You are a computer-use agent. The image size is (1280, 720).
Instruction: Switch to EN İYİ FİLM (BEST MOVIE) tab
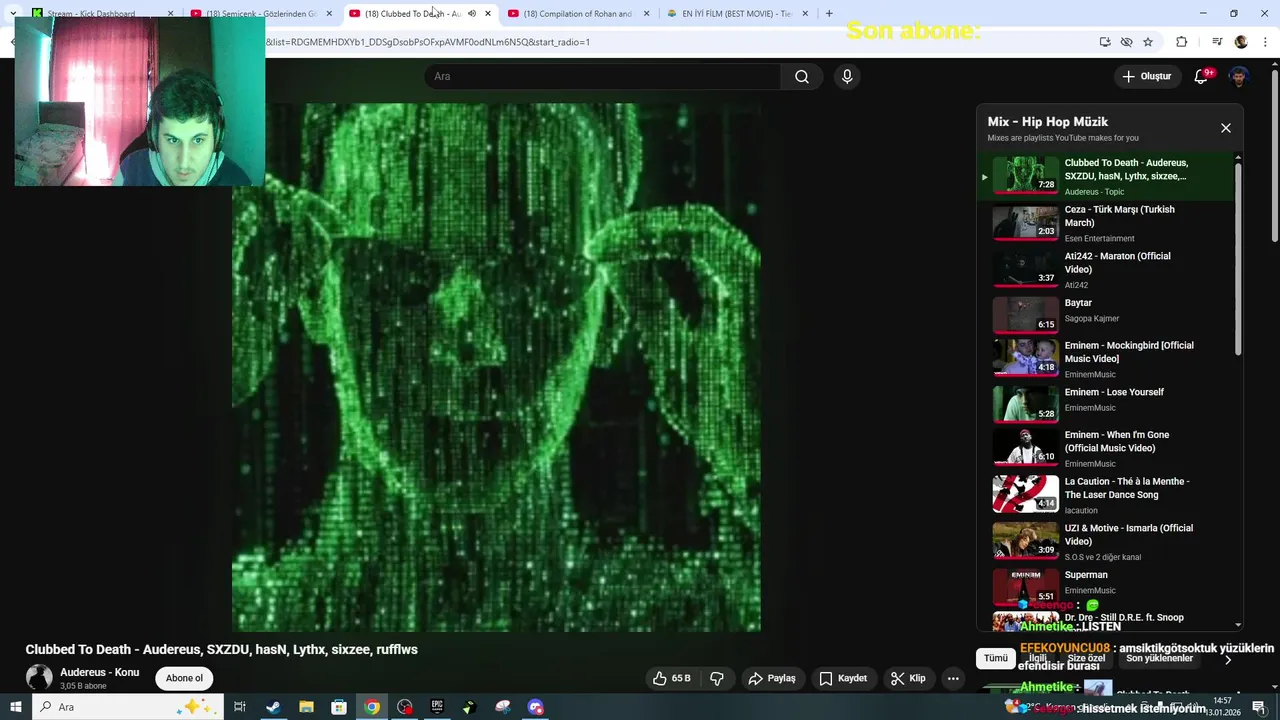coord(737,14)
